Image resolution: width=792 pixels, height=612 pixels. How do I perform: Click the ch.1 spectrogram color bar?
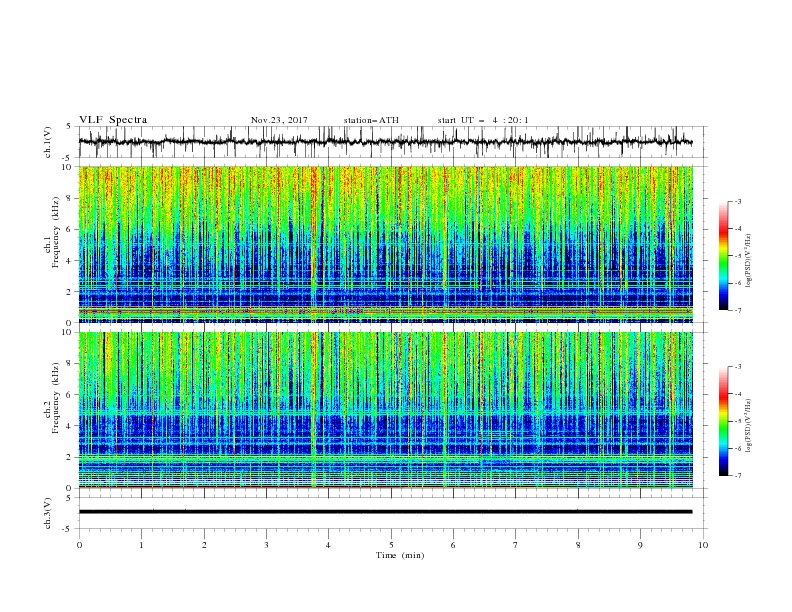[x=723, y=256]
